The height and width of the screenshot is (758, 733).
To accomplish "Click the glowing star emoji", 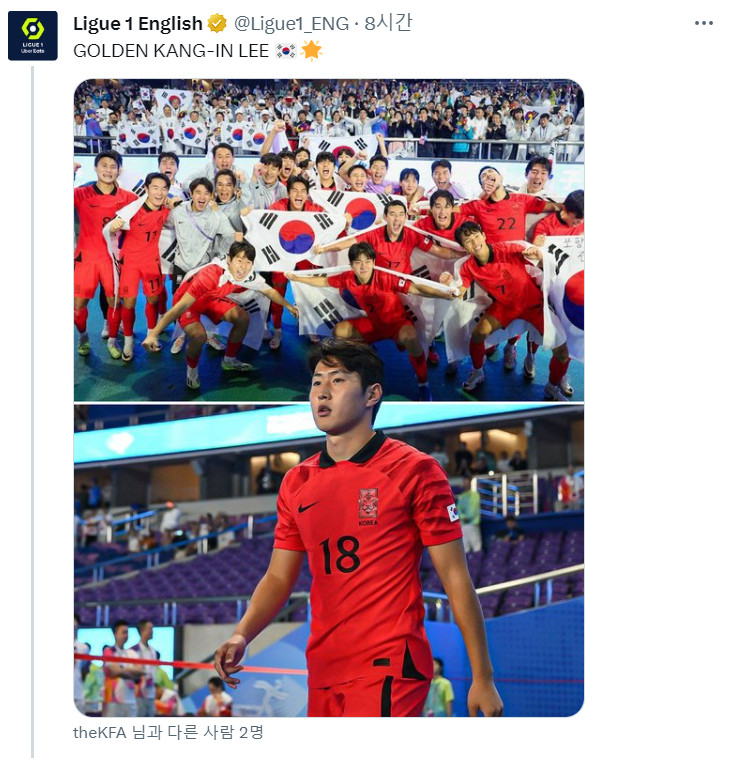I will [311, 50].
